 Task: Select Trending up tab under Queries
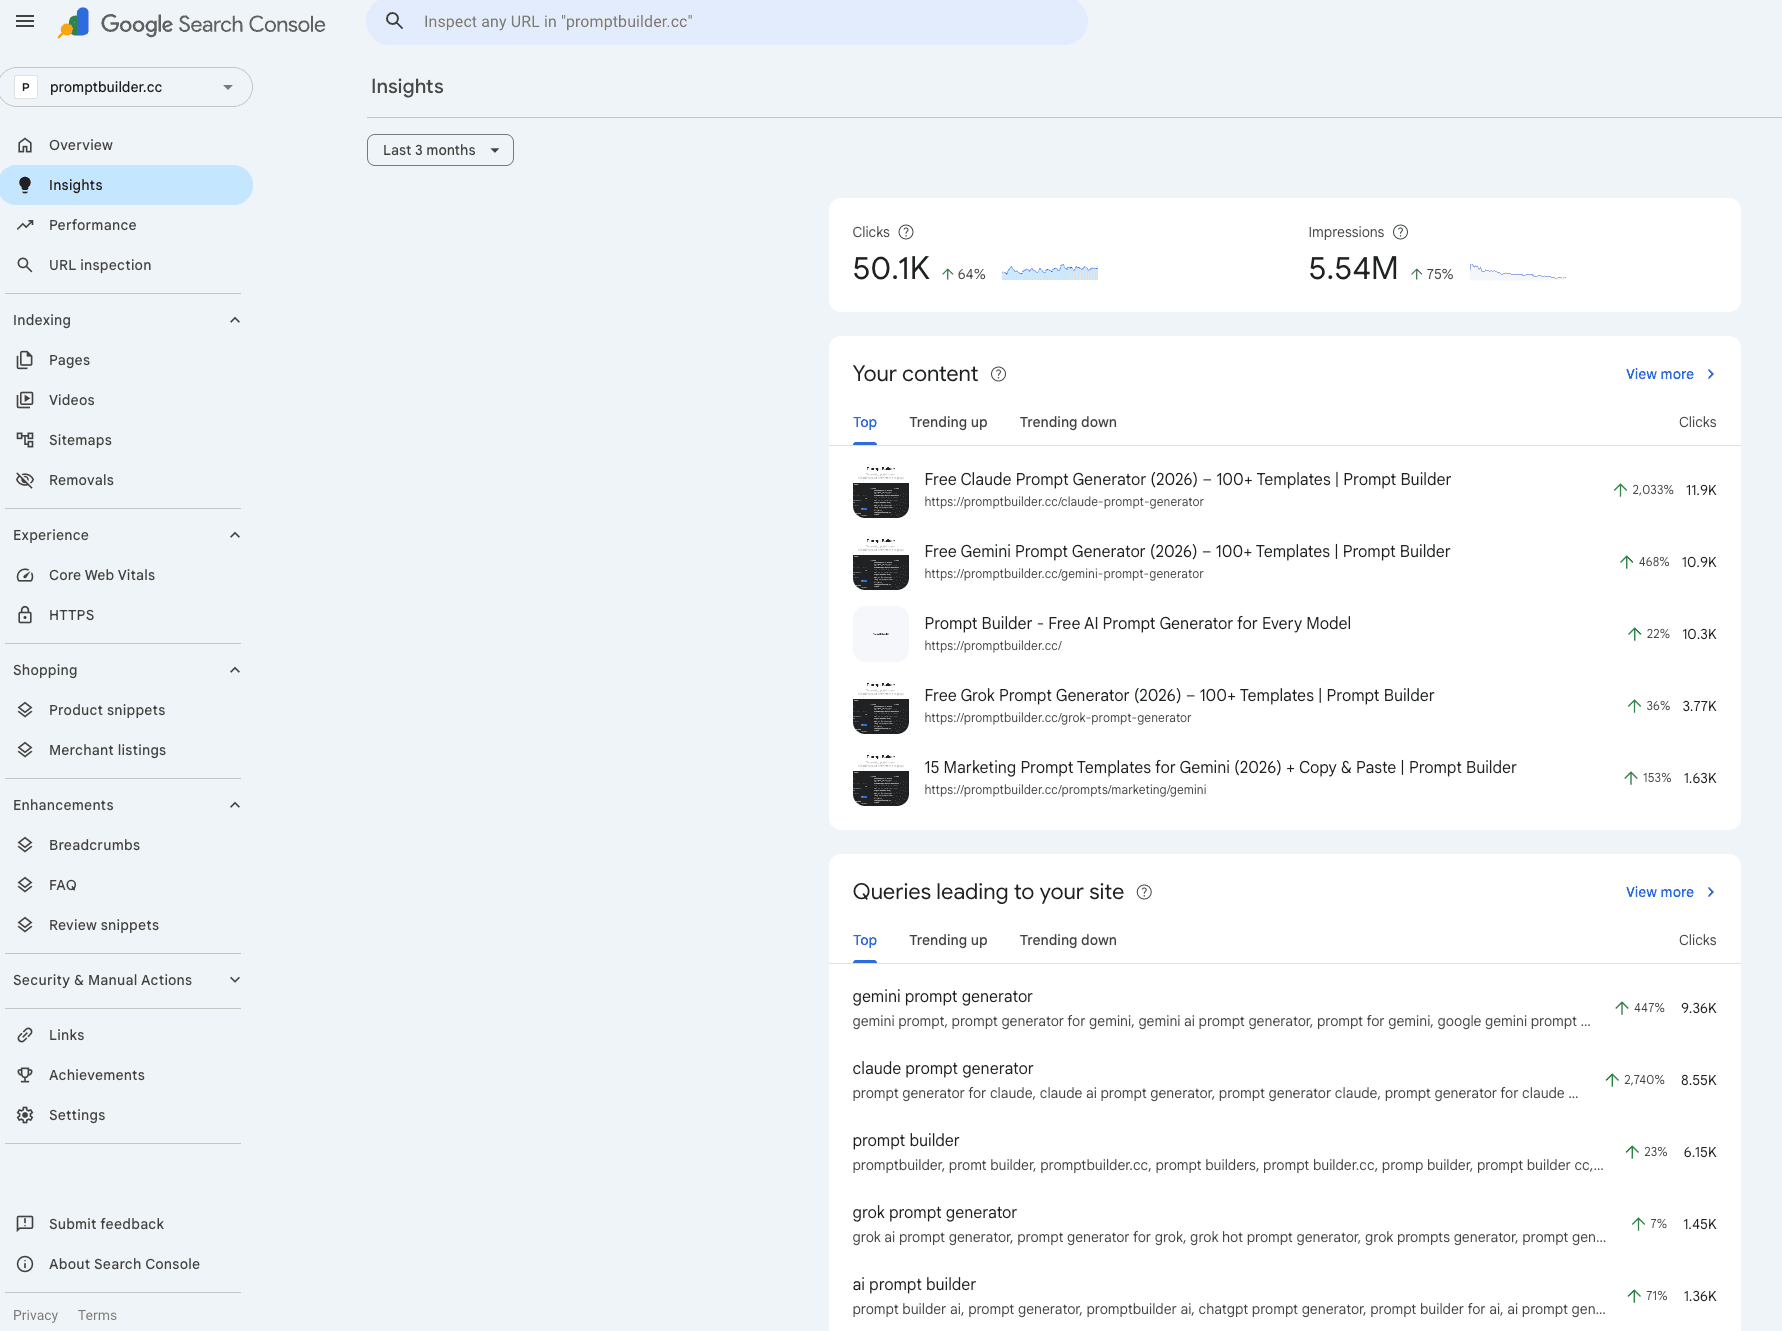948,940
